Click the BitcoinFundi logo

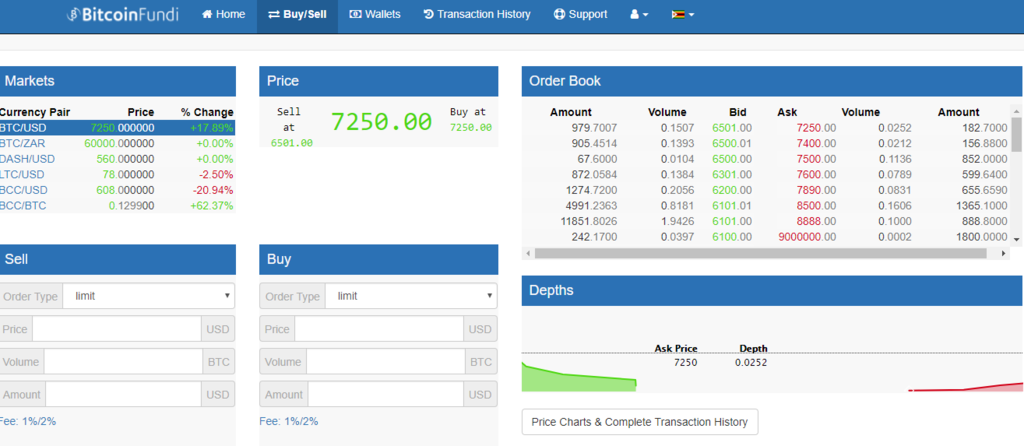(x=122, y=14)
